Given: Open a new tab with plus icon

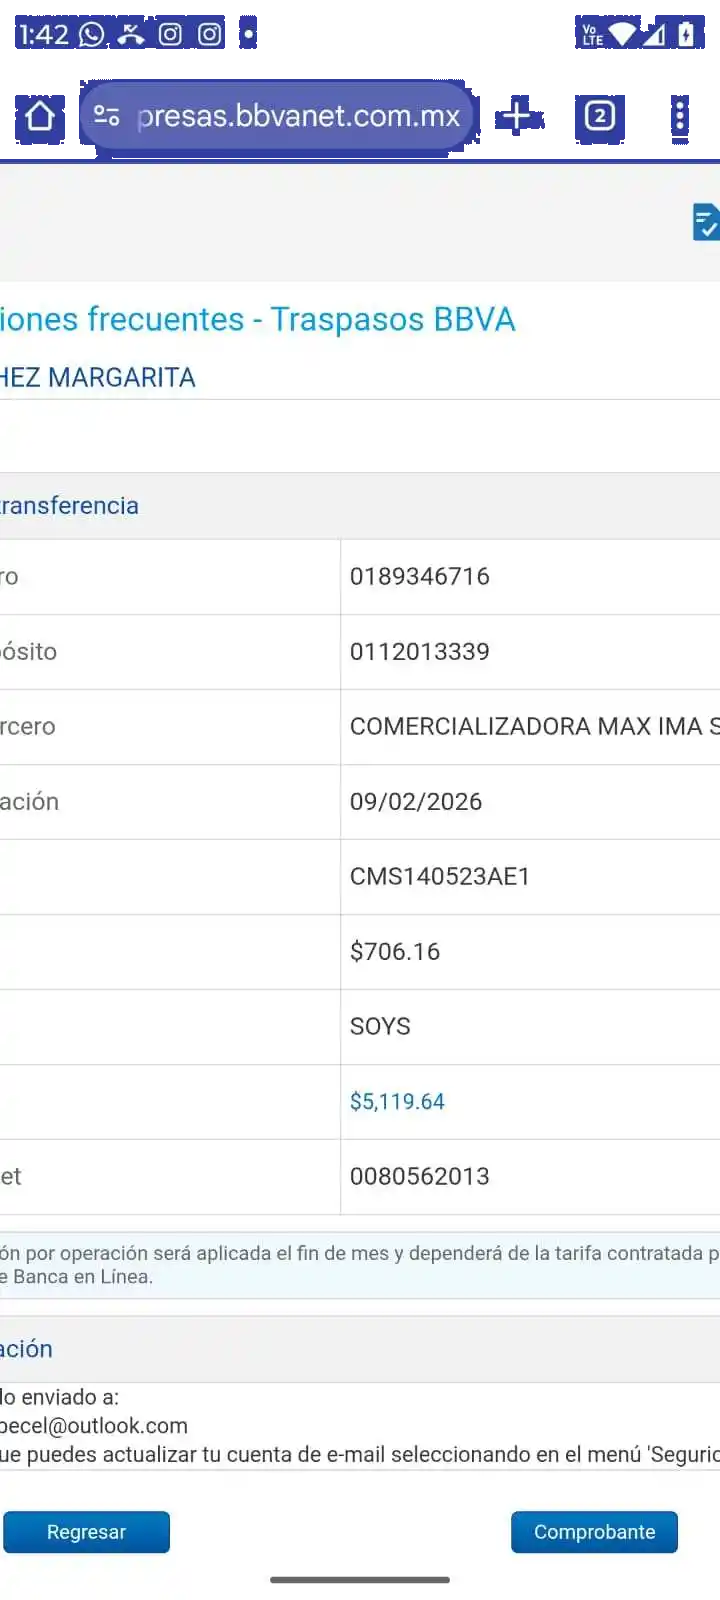Looking at the screenshot, I should 516,117.
